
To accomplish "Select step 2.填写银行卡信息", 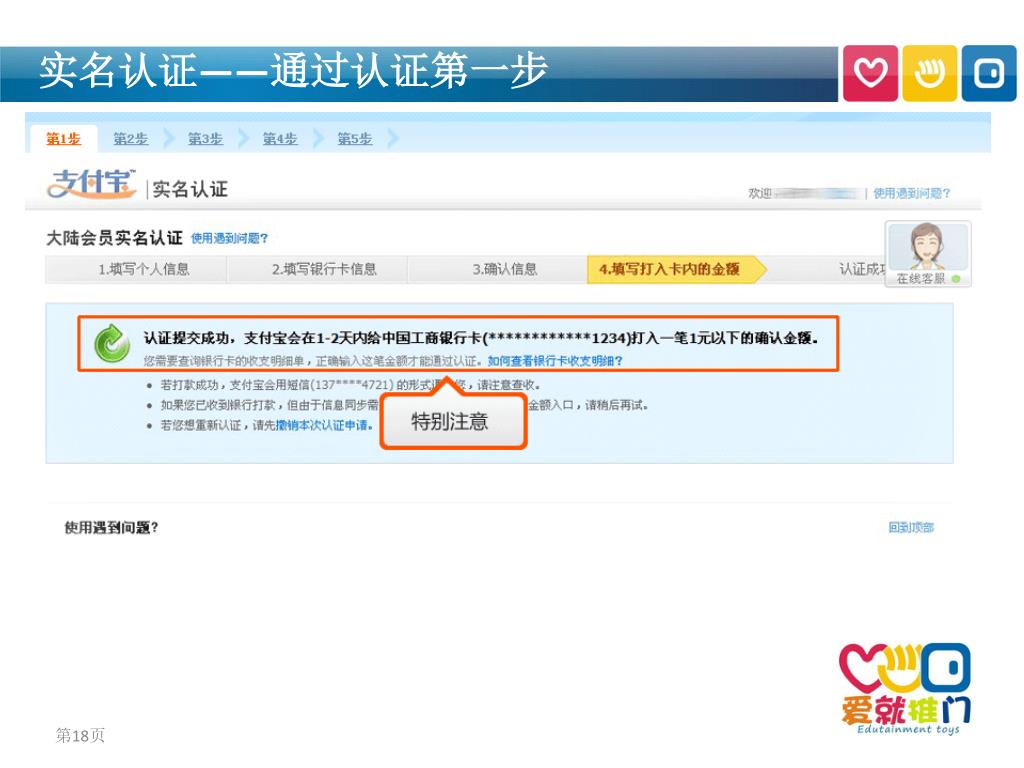I will tap(318, 269).
